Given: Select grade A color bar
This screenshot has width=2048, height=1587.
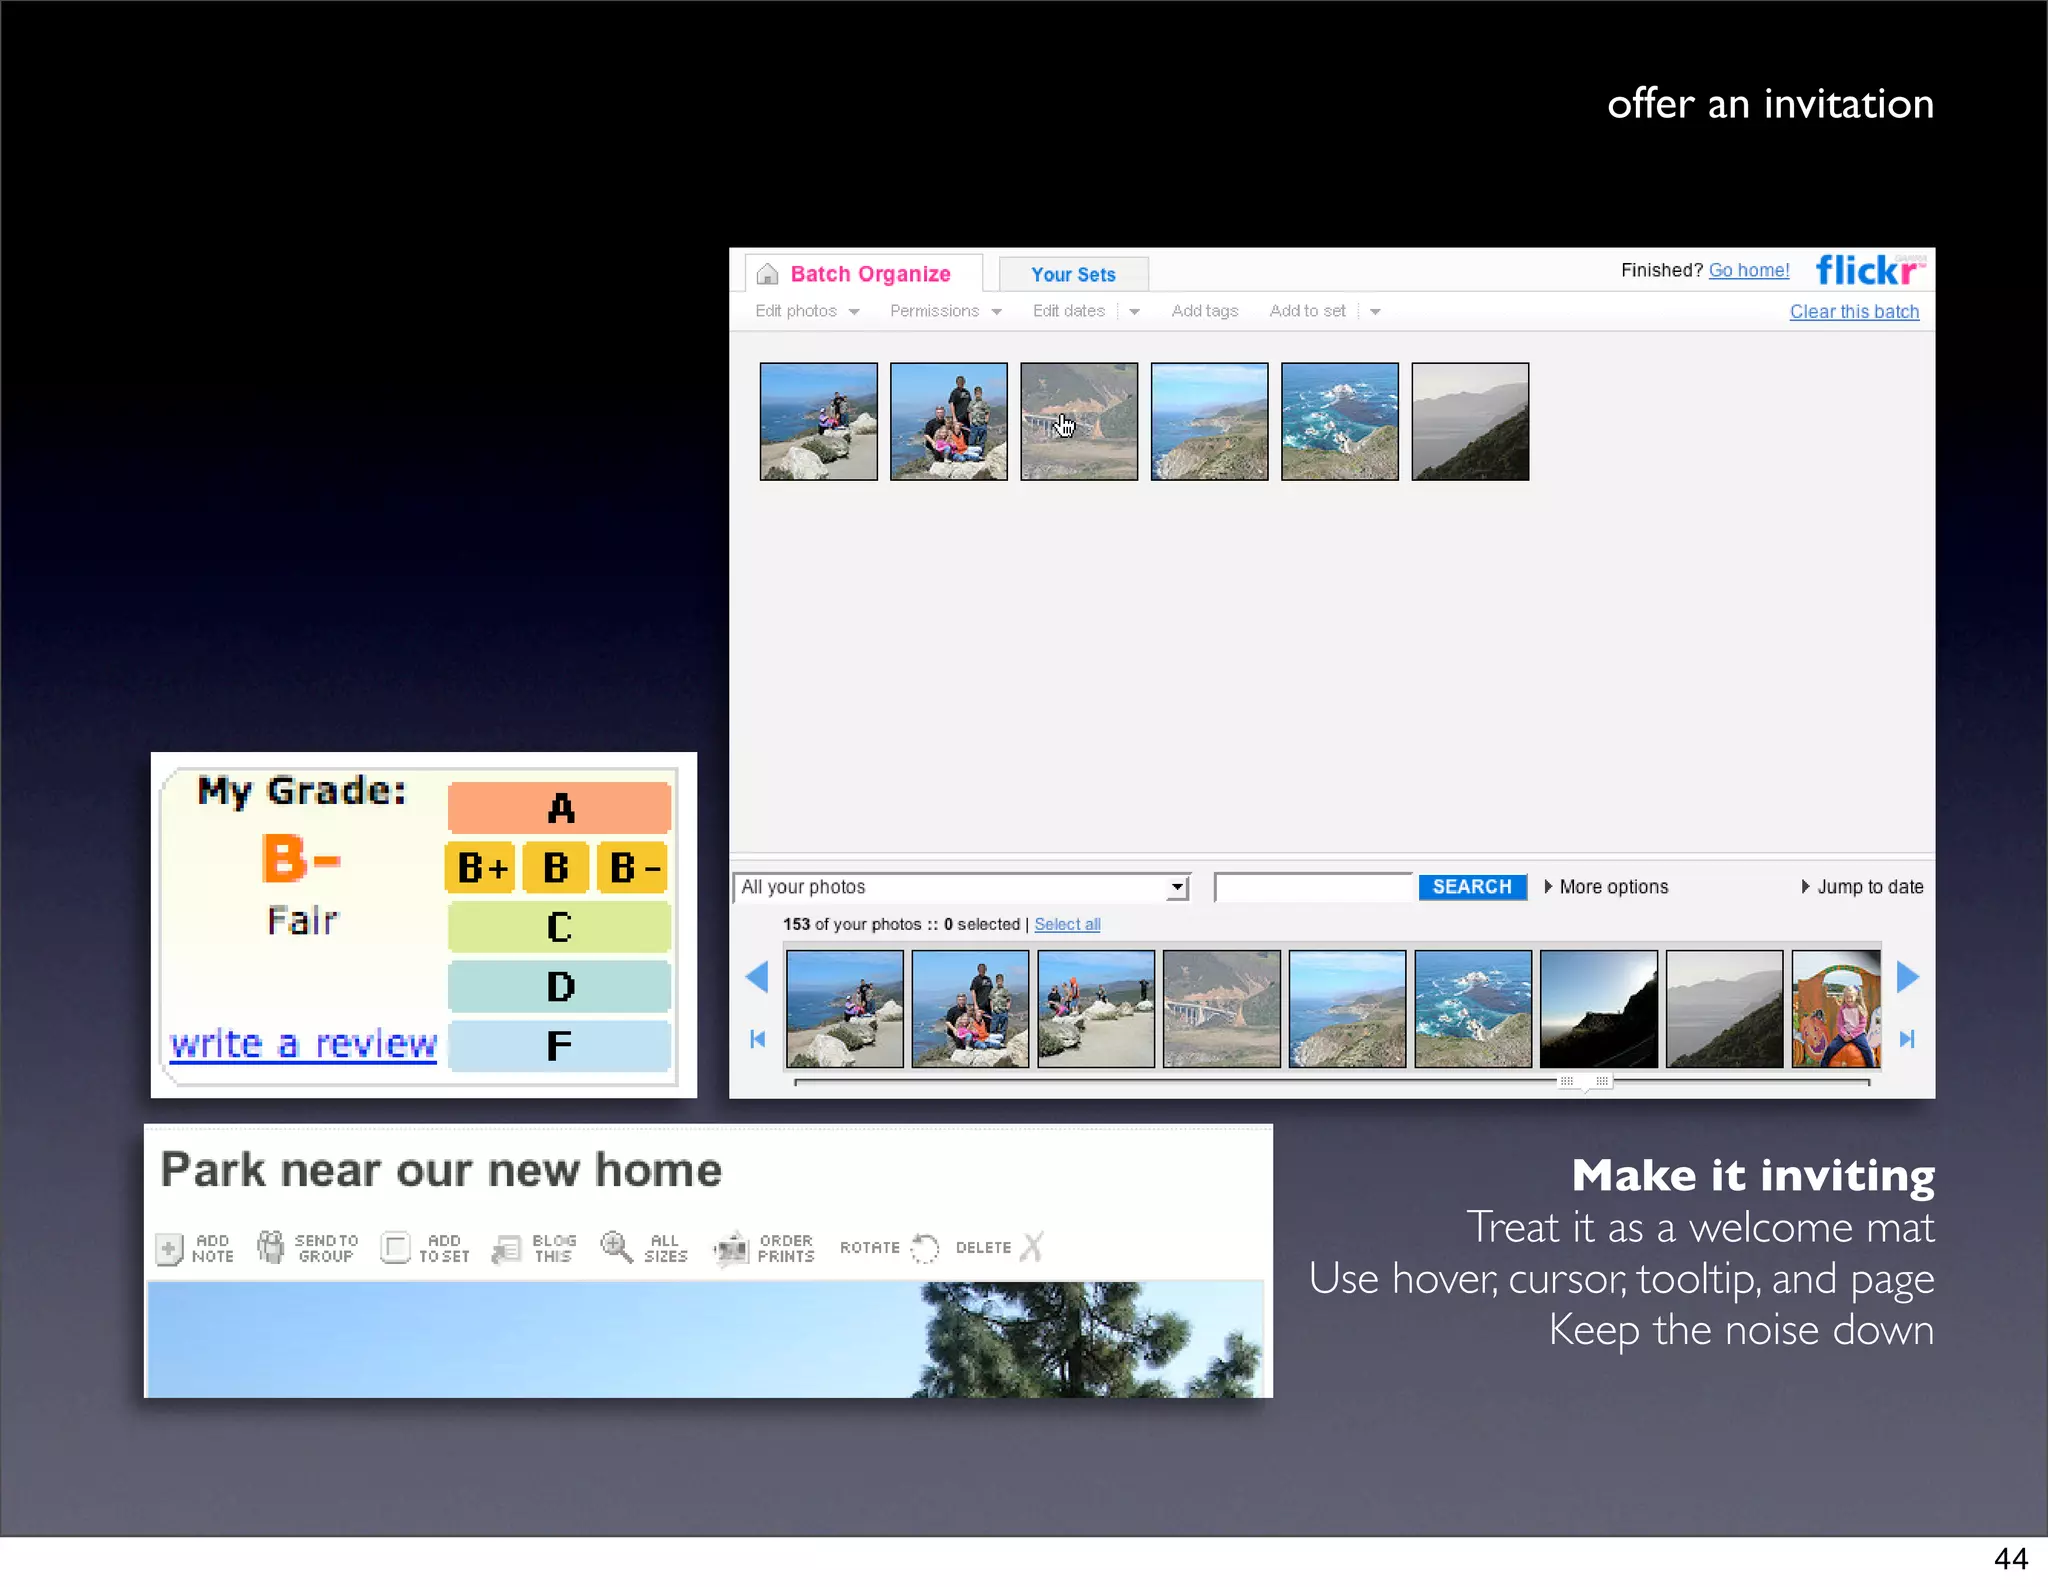Looking at the screenshot, I should click(559, 808).
